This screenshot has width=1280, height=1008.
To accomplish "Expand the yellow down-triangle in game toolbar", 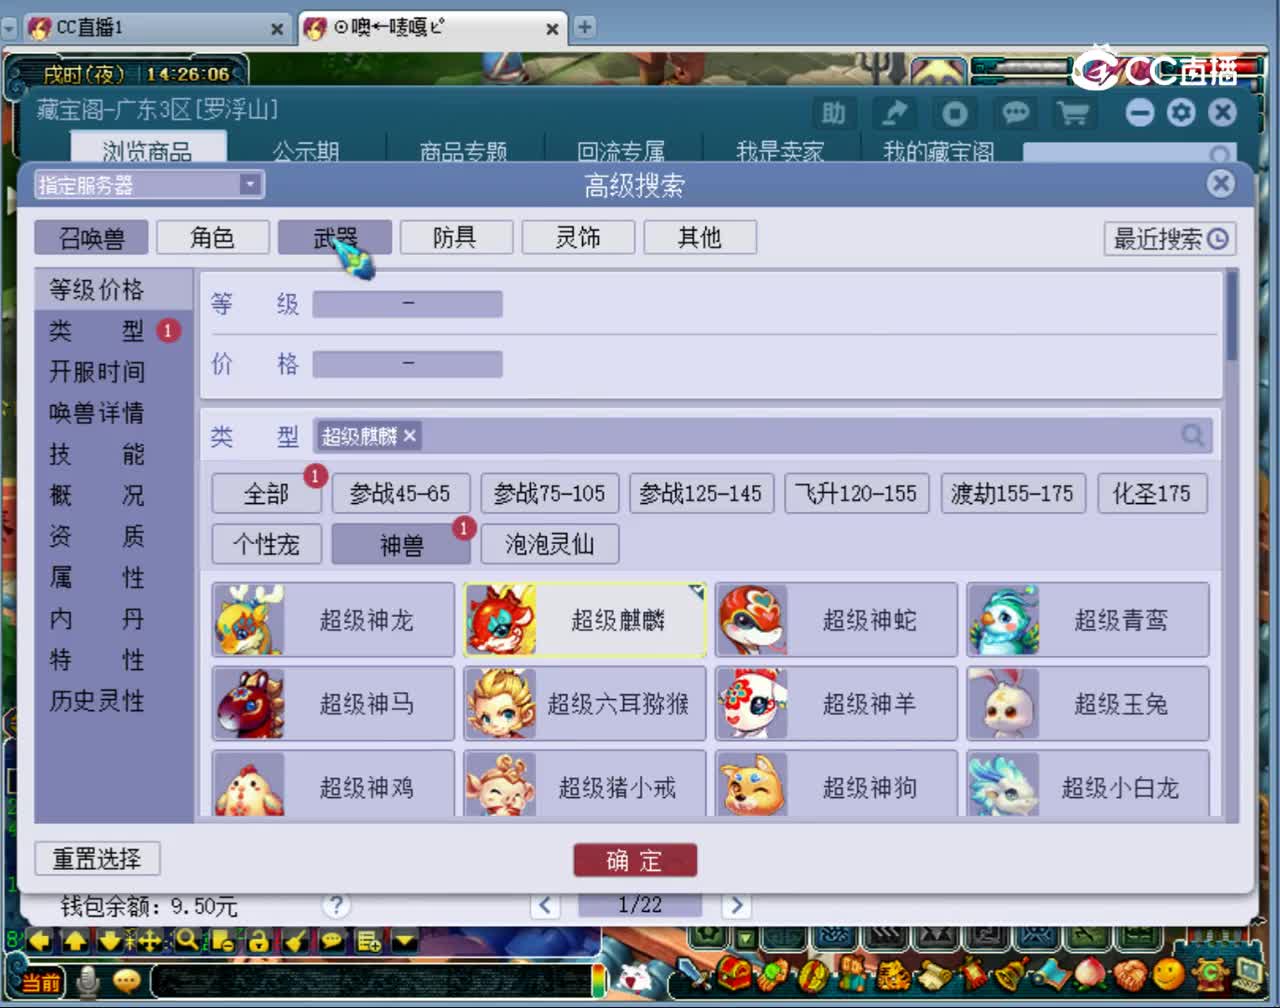I will (x=404, y=941).
